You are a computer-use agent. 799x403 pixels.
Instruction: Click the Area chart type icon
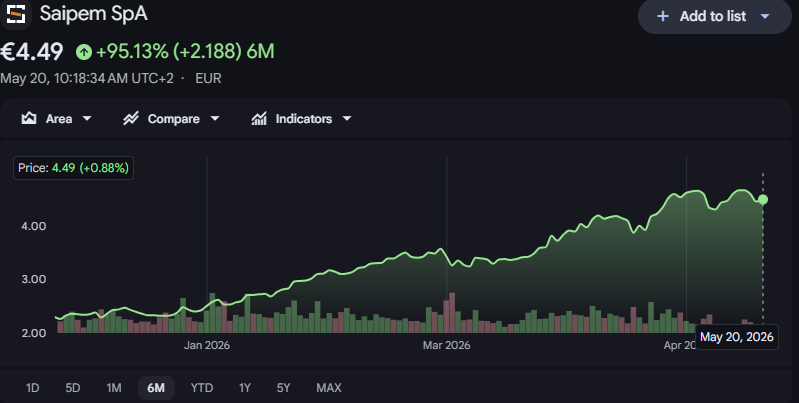coord(29,119)
